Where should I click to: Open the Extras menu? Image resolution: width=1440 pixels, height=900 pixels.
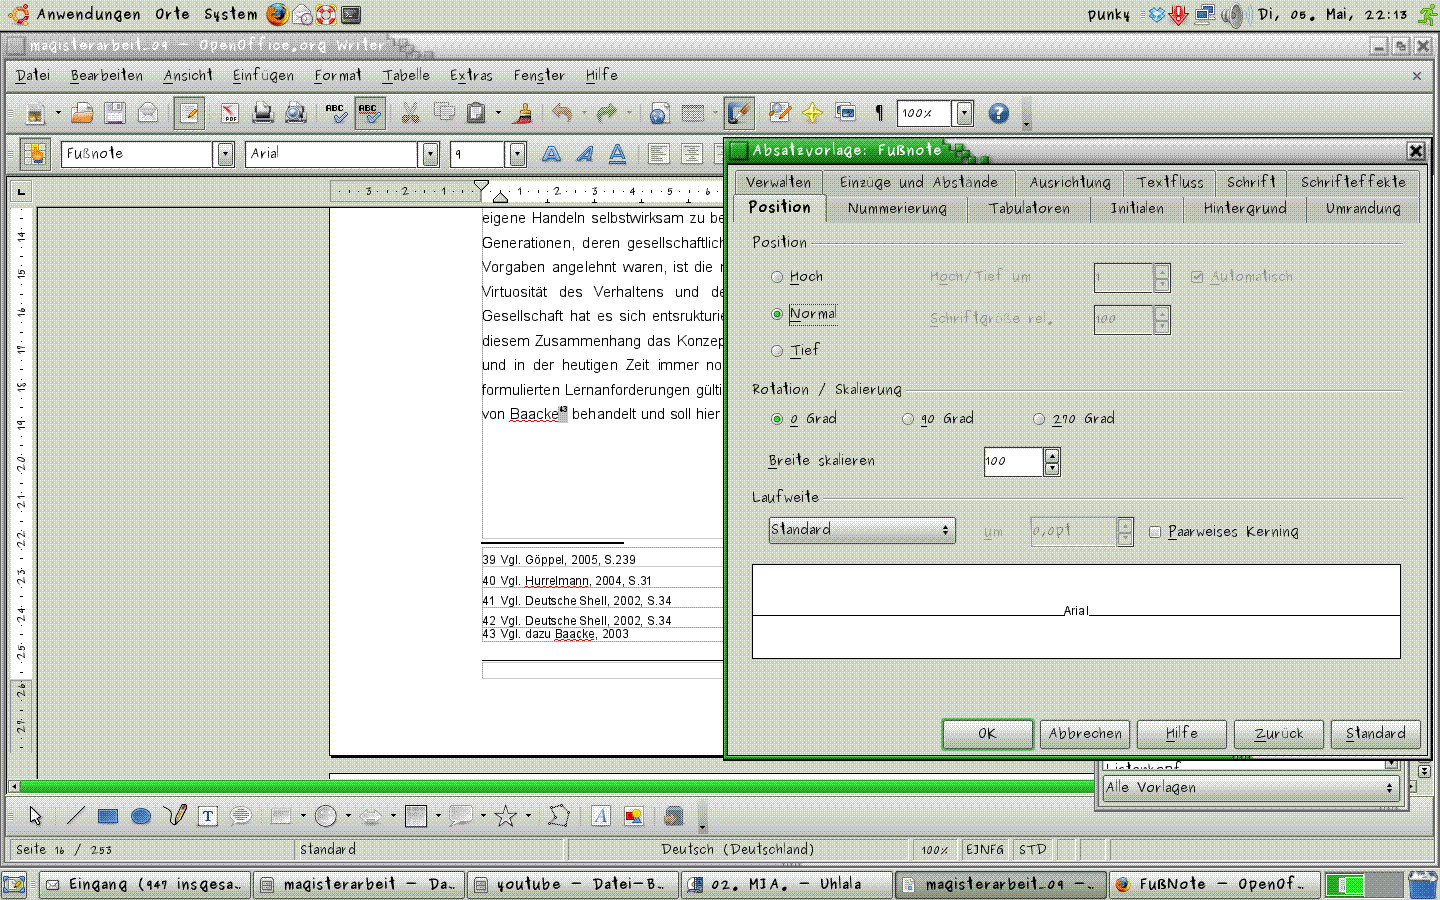tap(470, 75)
